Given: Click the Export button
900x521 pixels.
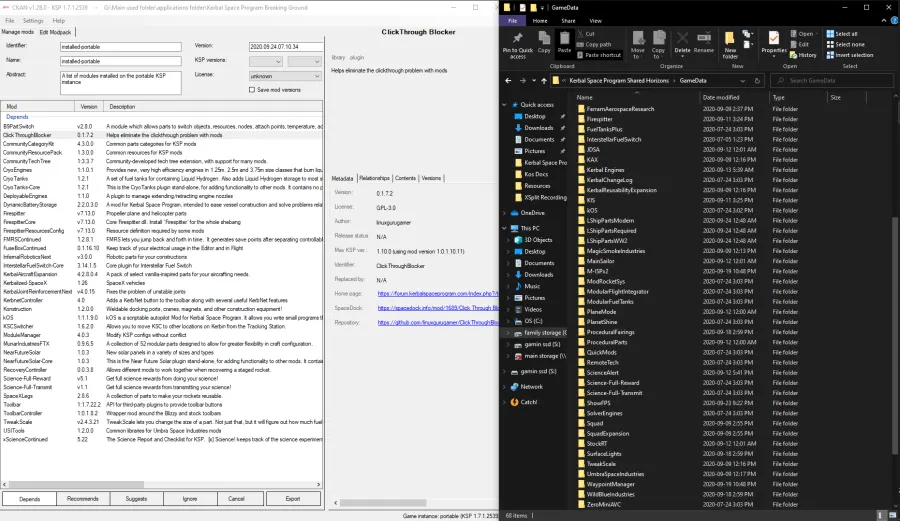Looking at the screenshot, I should coord(292,498).
